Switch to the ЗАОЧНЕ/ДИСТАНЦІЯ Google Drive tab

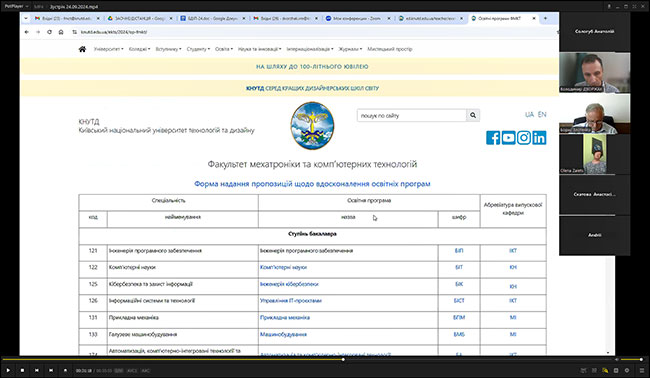(139, 18)
